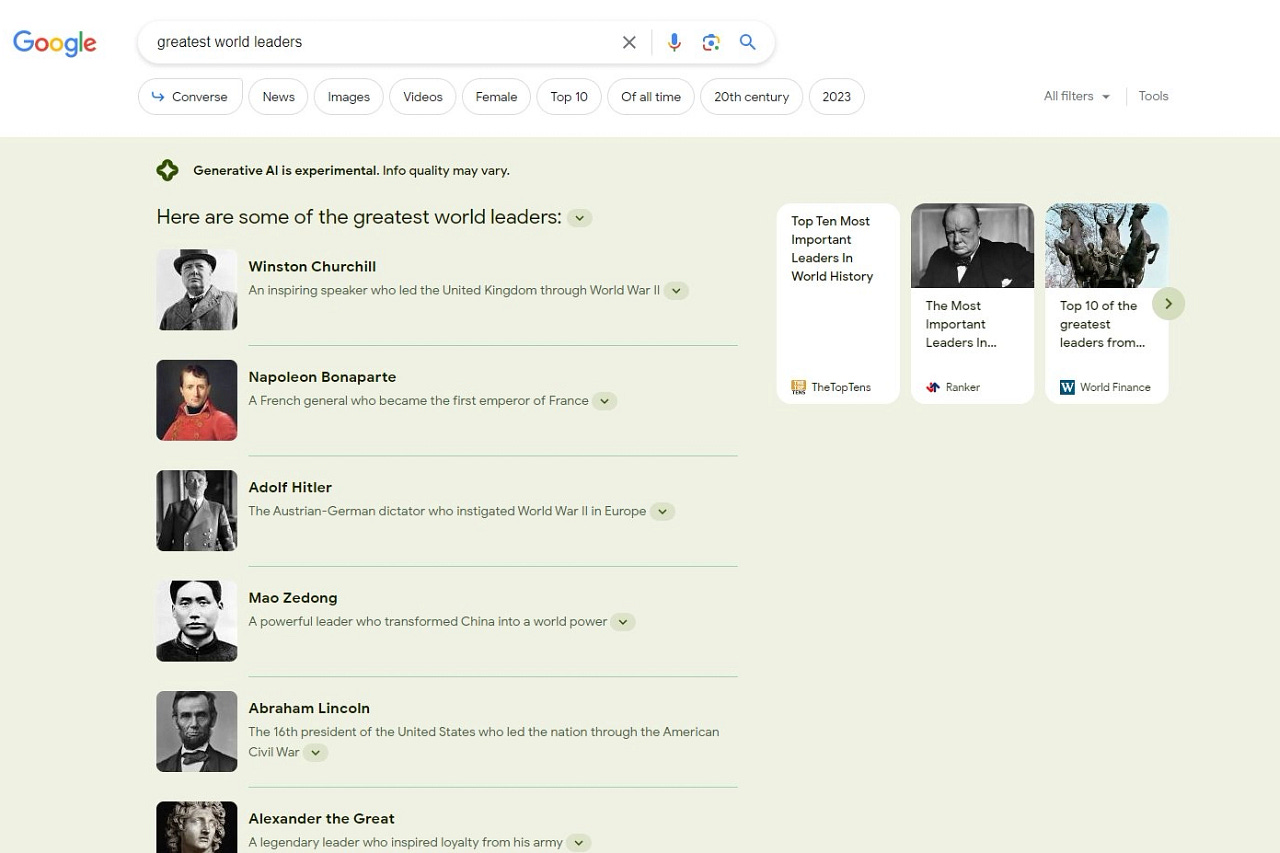Click 'A powerful leader who transformed China' description

tap(427, 622)
